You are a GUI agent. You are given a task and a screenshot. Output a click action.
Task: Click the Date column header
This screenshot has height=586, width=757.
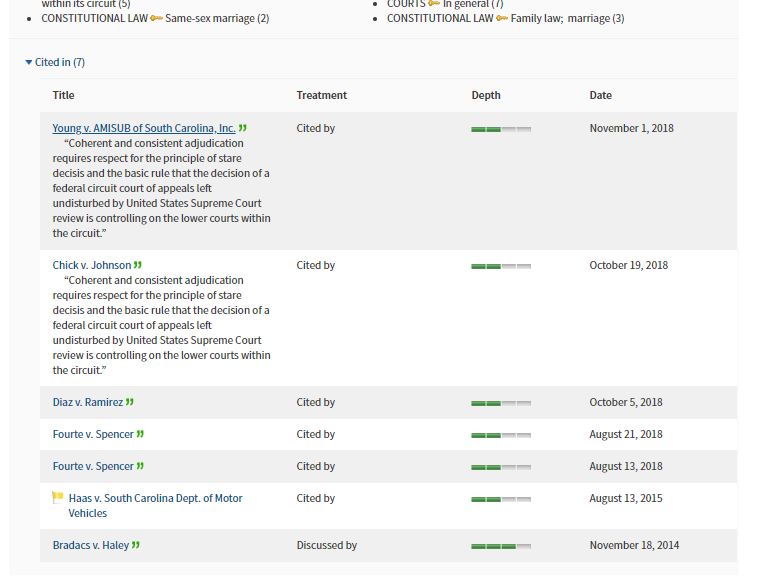(601, 95)
